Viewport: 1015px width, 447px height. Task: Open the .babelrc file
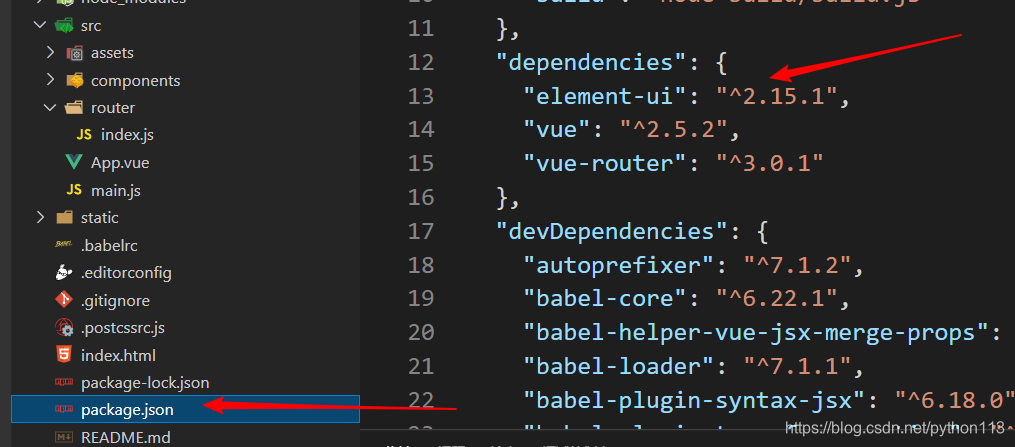tap(109, 245)
